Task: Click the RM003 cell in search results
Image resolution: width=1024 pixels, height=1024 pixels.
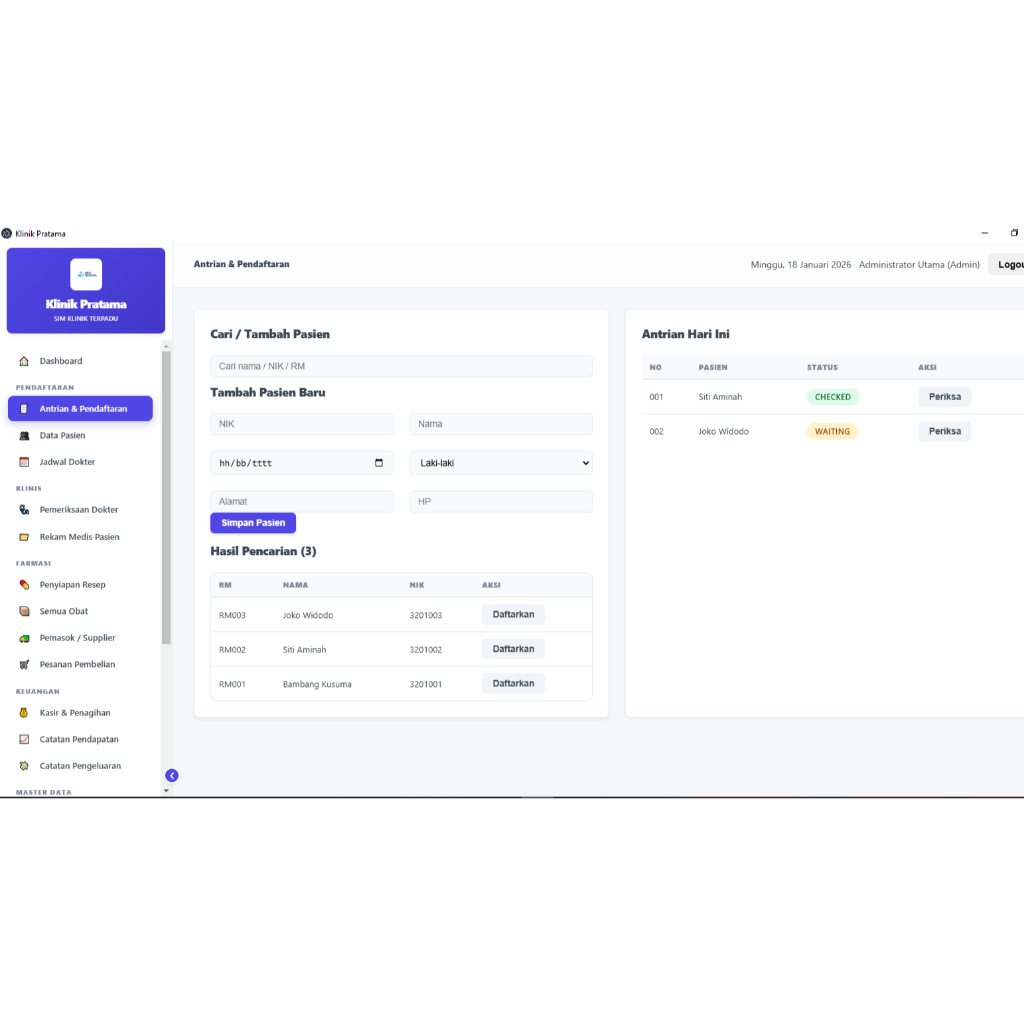Action: 232,615
